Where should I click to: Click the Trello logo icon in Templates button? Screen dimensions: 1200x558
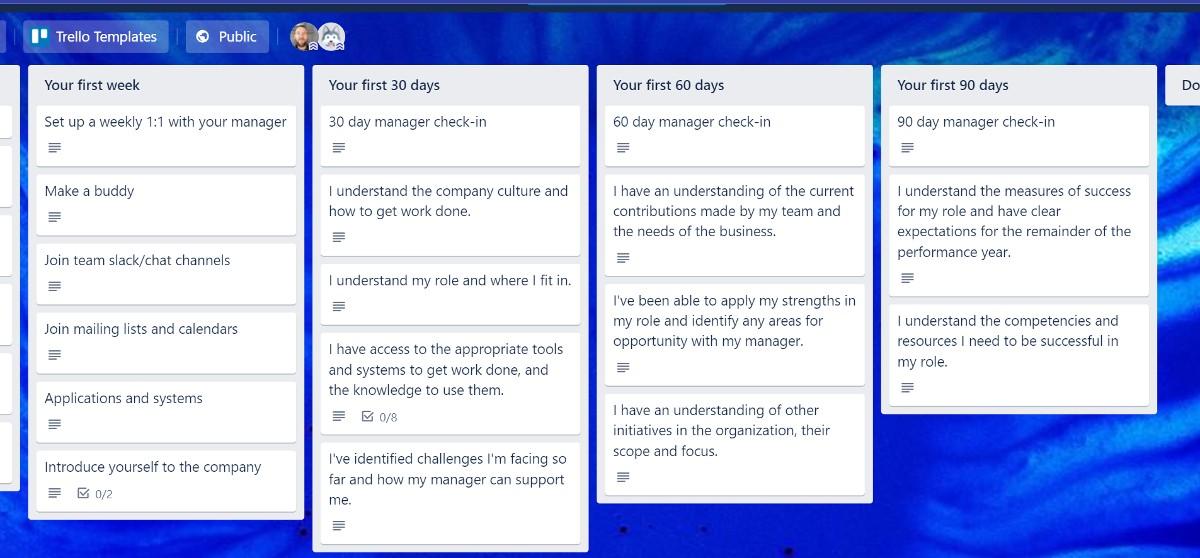pos(40,37)
